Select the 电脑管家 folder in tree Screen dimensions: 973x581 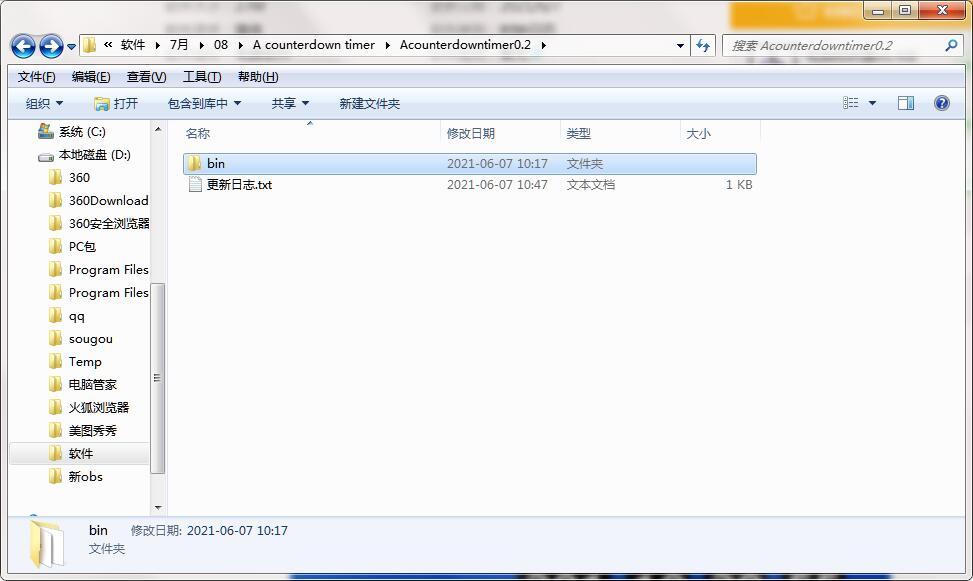(x=83, y=385)
